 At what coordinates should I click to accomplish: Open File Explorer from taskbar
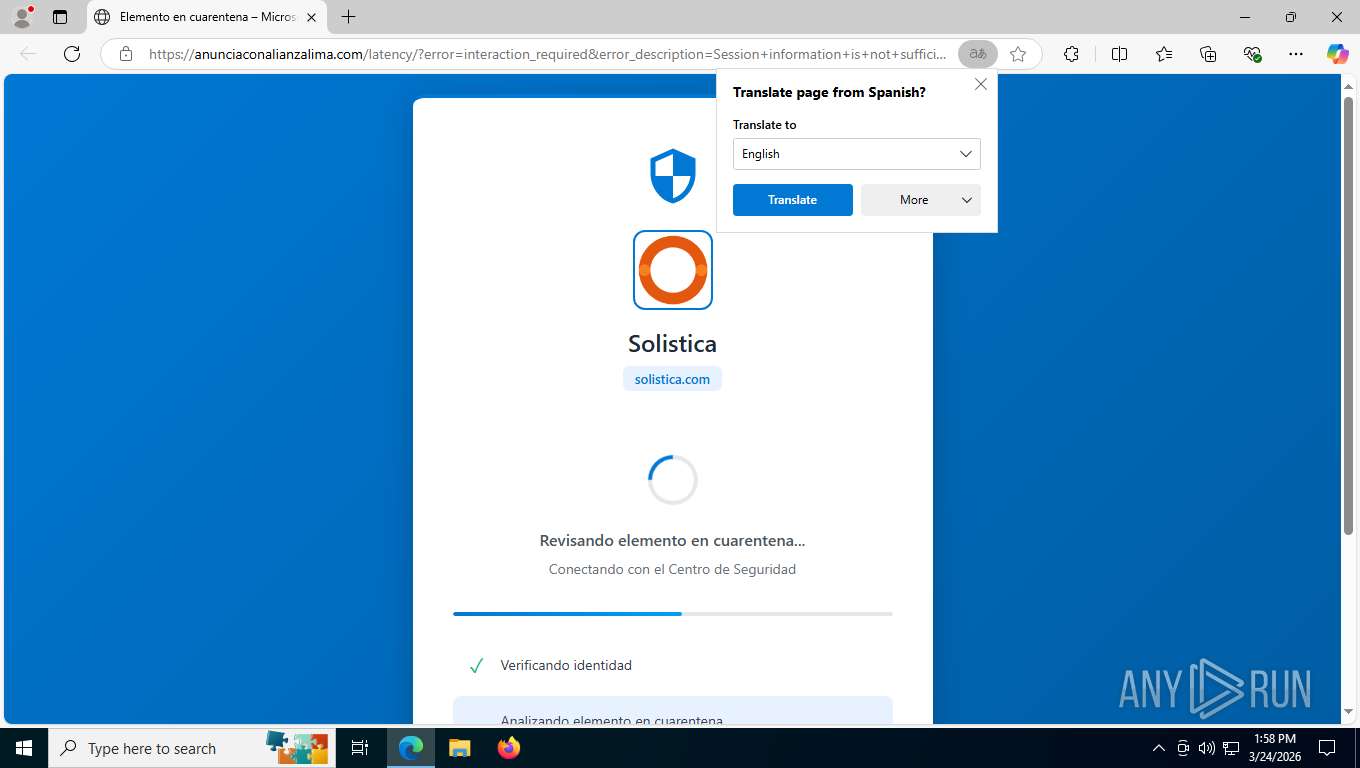(459, 748)
